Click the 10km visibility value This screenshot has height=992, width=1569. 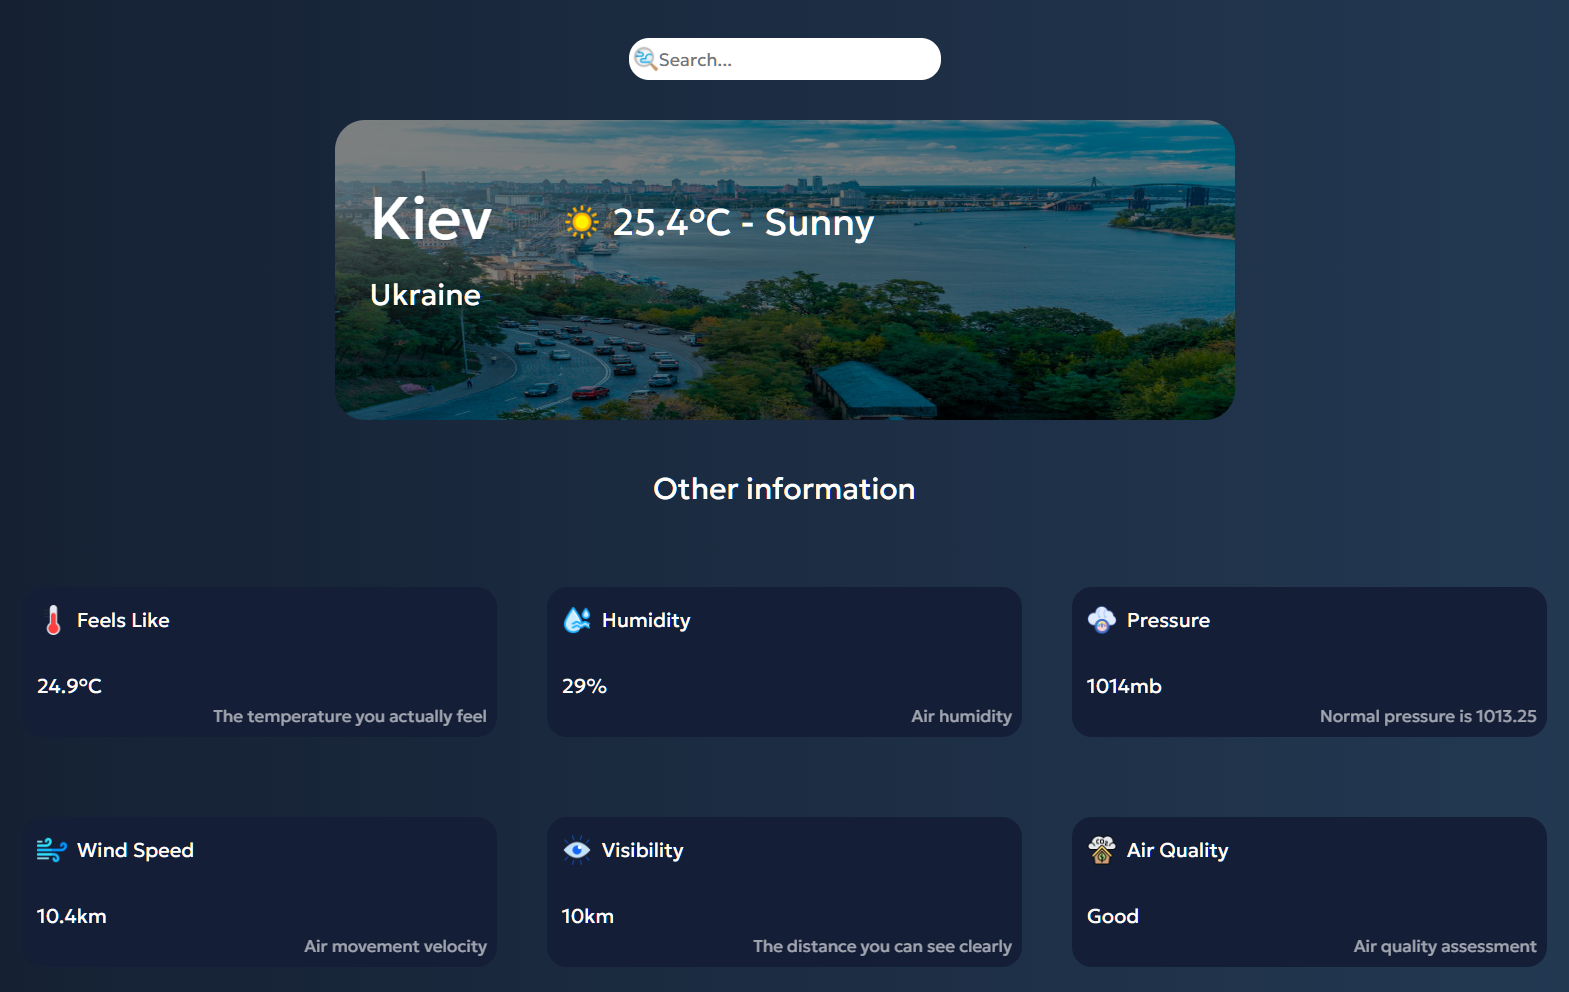[587, 916]
